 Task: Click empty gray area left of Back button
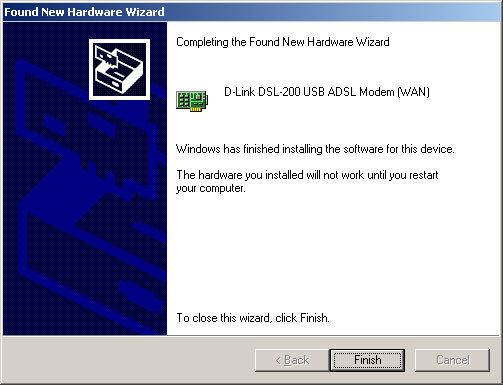click(x=128, y=360)
